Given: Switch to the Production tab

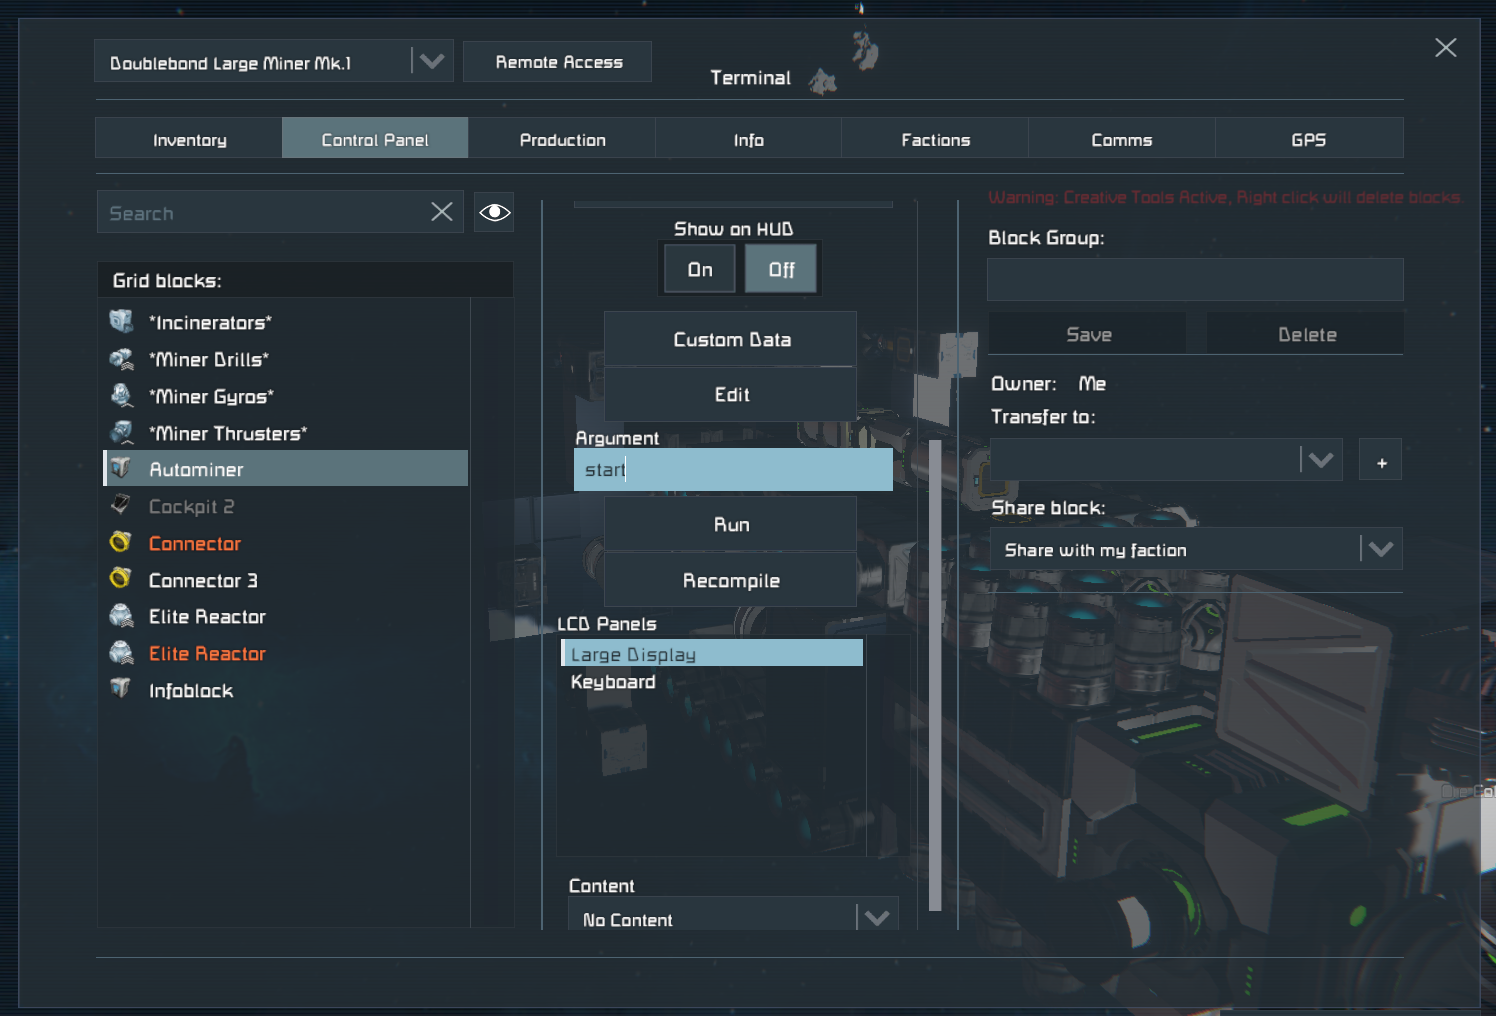Looking at the screenshot, I should (x=562, y=139).
